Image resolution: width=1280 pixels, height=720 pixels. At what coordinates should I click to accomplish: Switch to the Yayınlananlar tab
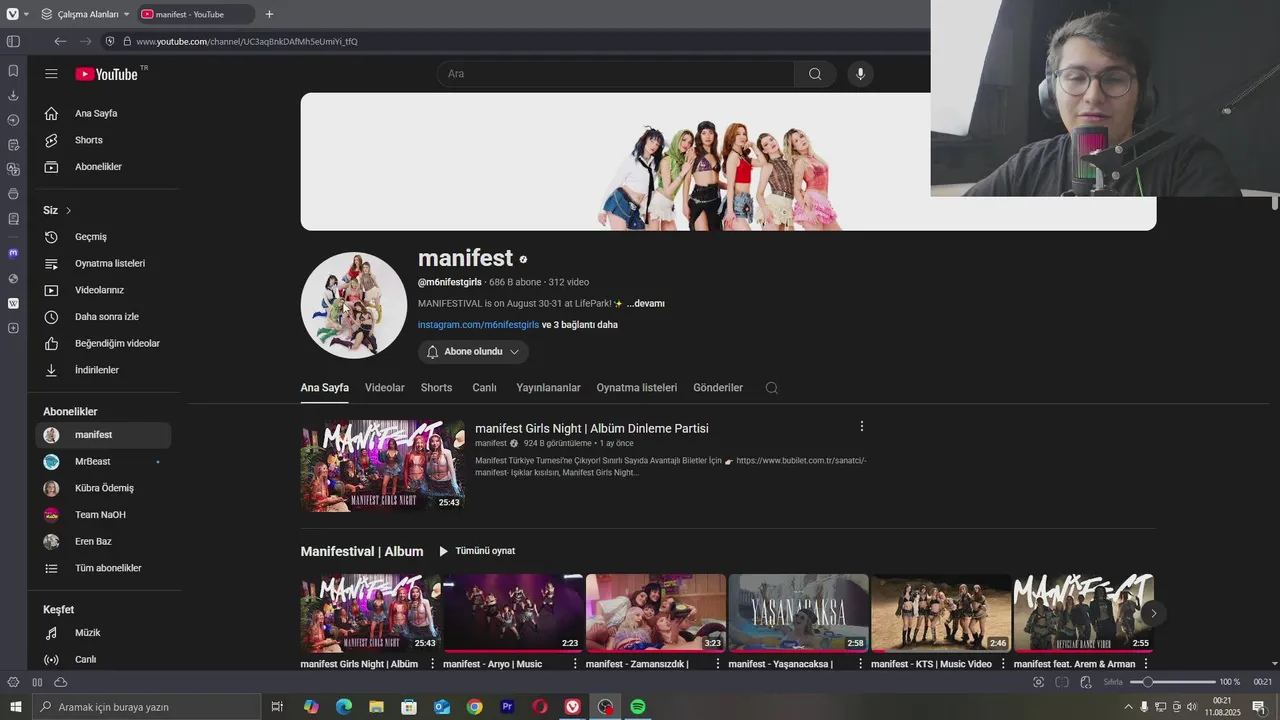548,388
